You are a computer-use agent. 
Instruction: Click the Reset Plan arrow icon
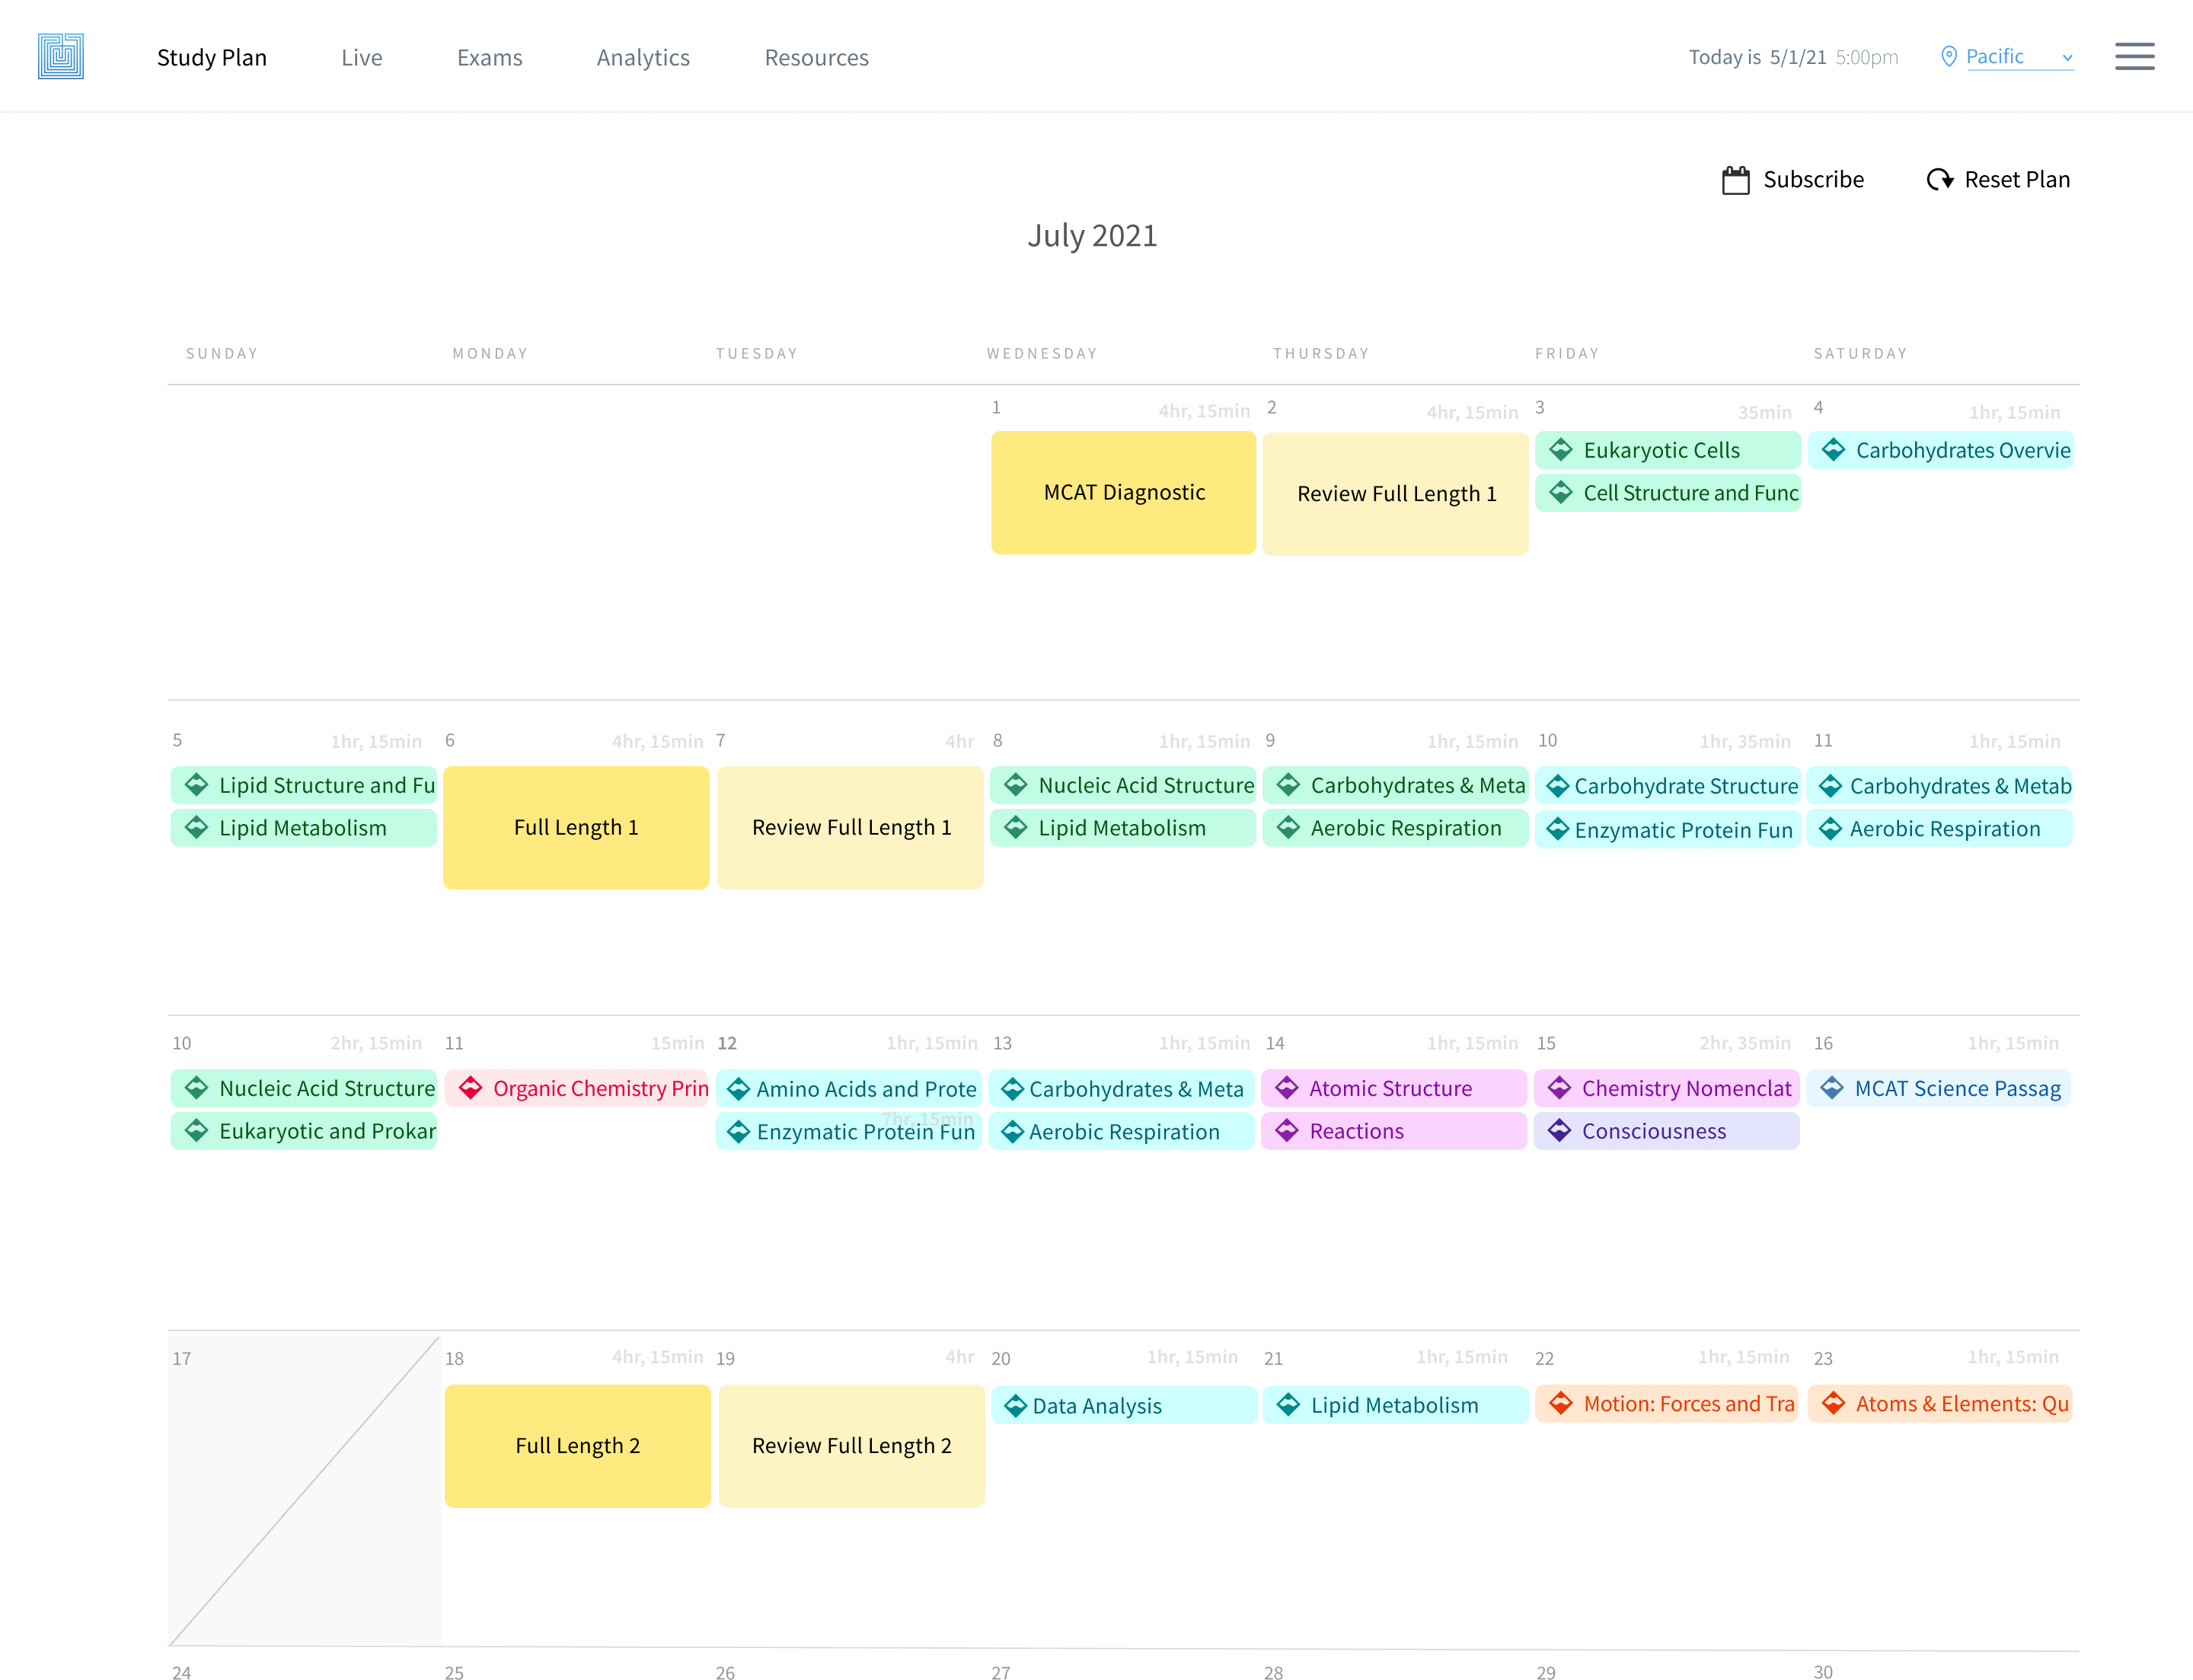[1939, 180]
